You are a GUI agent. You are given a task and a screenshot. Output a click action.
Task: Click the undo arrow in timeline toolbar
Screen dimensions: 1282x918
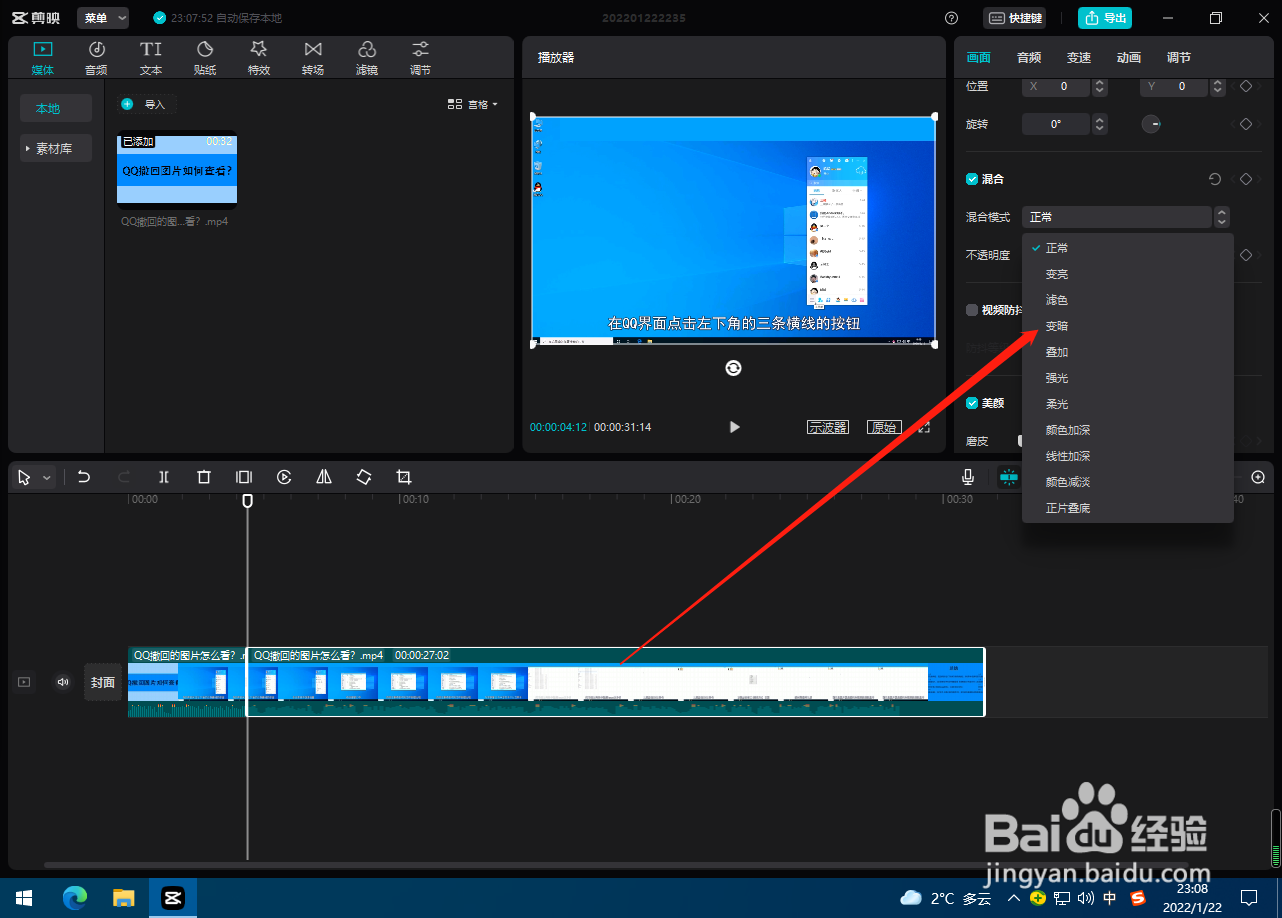point(84,477)
